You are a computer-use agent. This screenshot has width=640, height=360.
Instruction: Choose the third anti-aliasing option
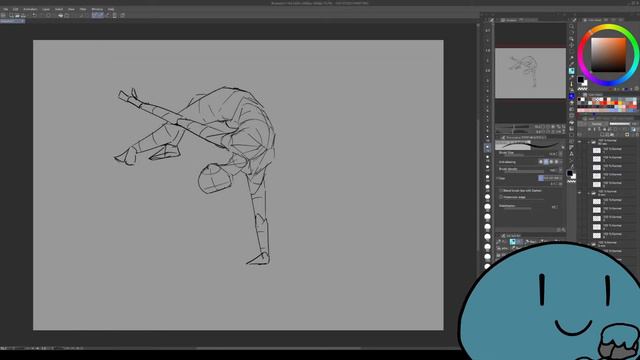(x=551, y=162)
